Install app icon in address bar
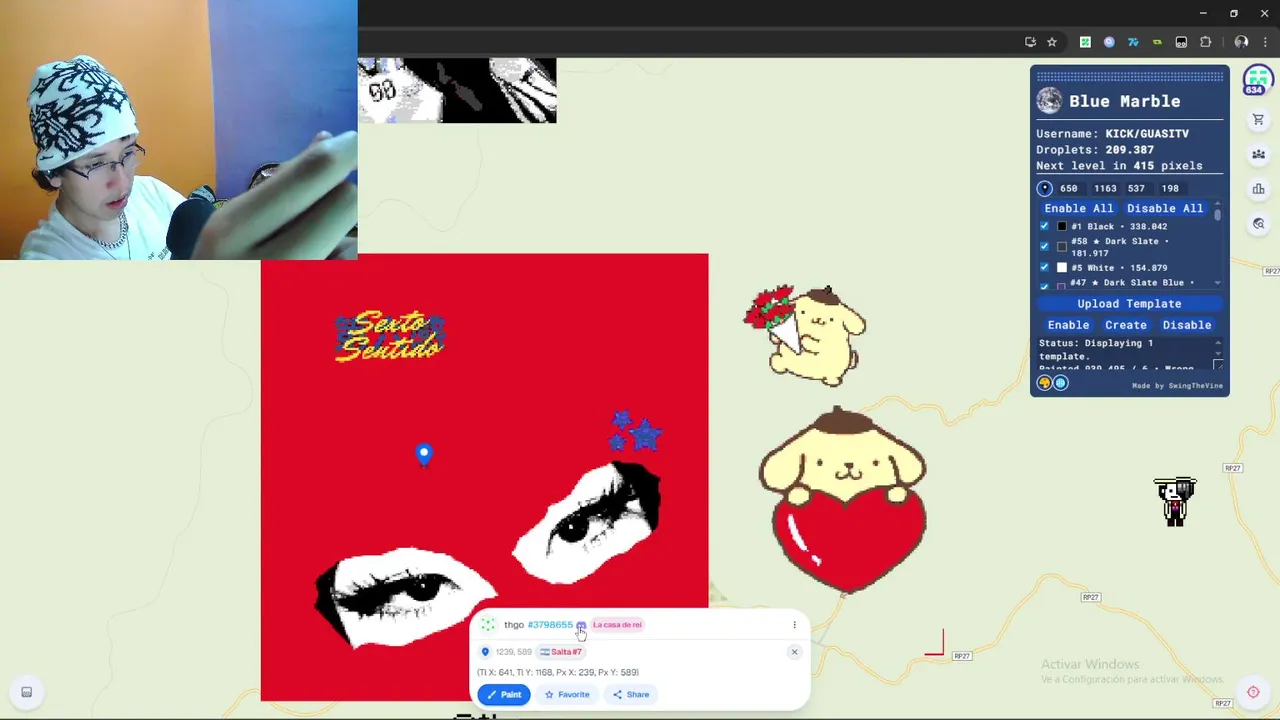Viewport: 1280px width, 720px height. [1030, 42]
